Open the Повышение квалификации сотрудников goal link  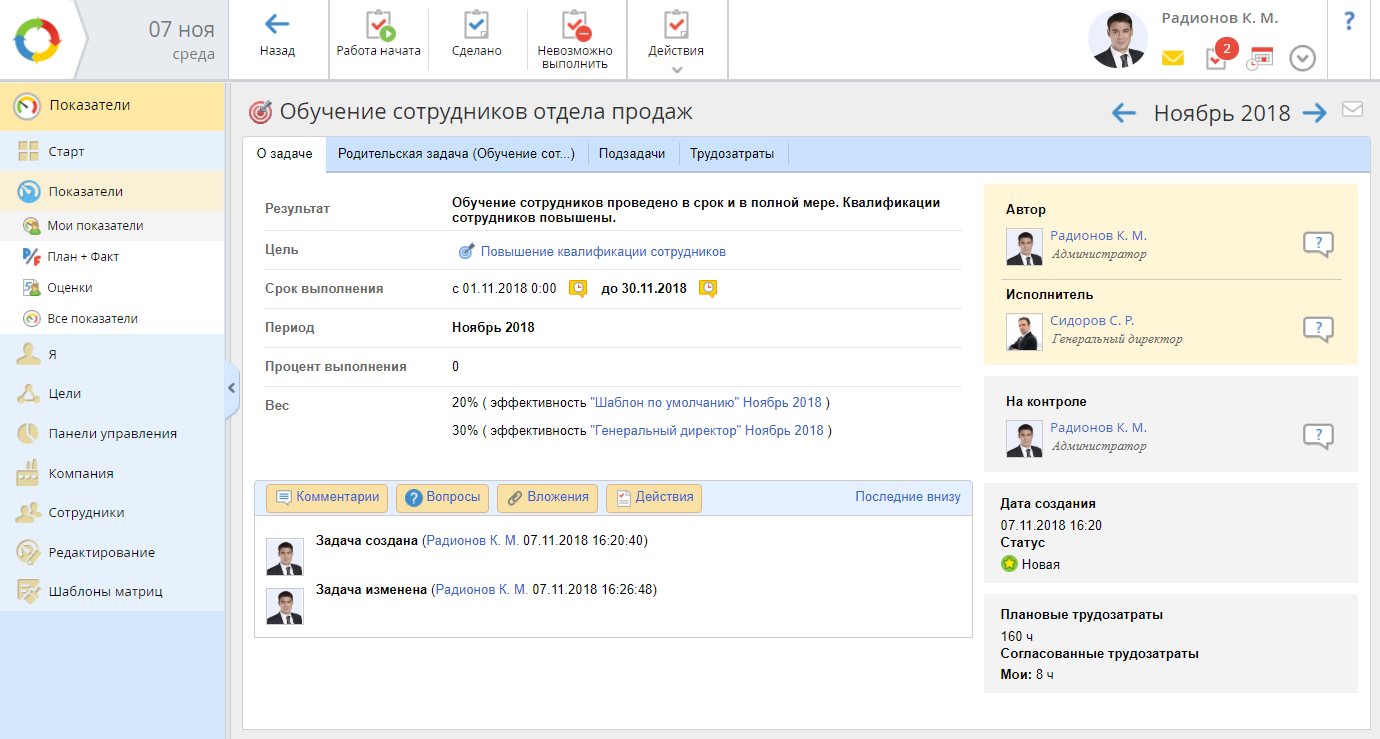[x=603, y=252]
